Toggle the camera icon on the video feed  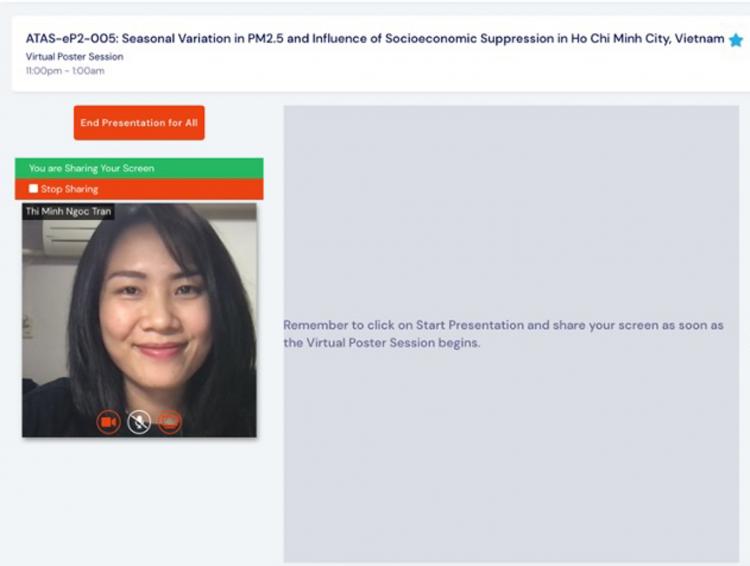pos(109,422)
